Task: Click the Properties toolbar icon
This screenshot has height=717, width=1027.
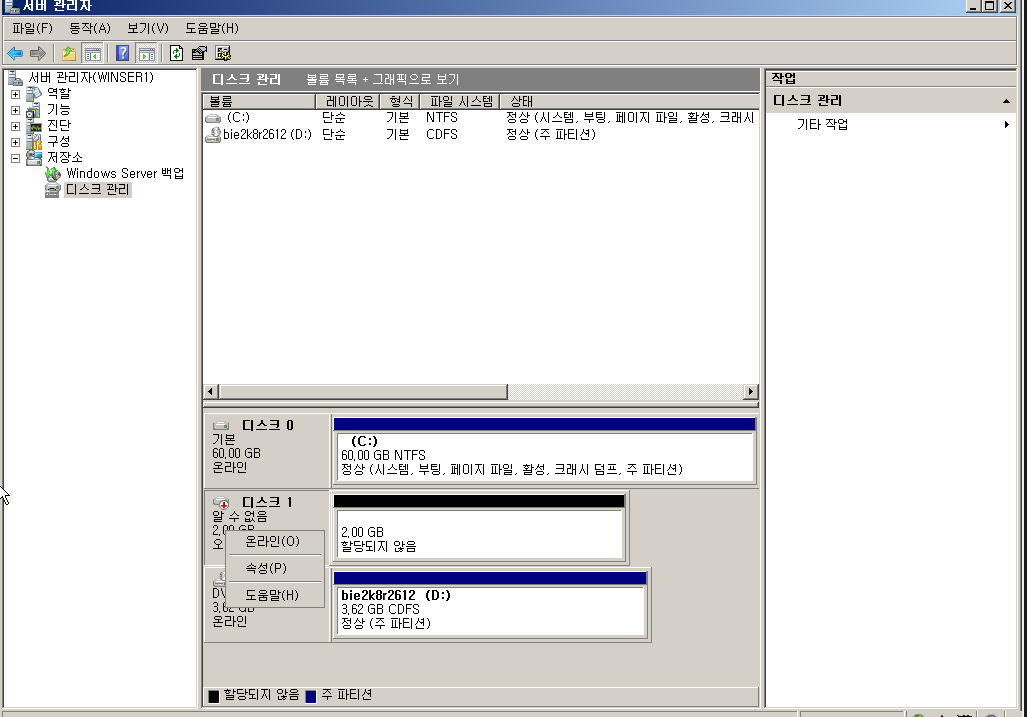Action: pyautogui.click(x=199, y=53)
